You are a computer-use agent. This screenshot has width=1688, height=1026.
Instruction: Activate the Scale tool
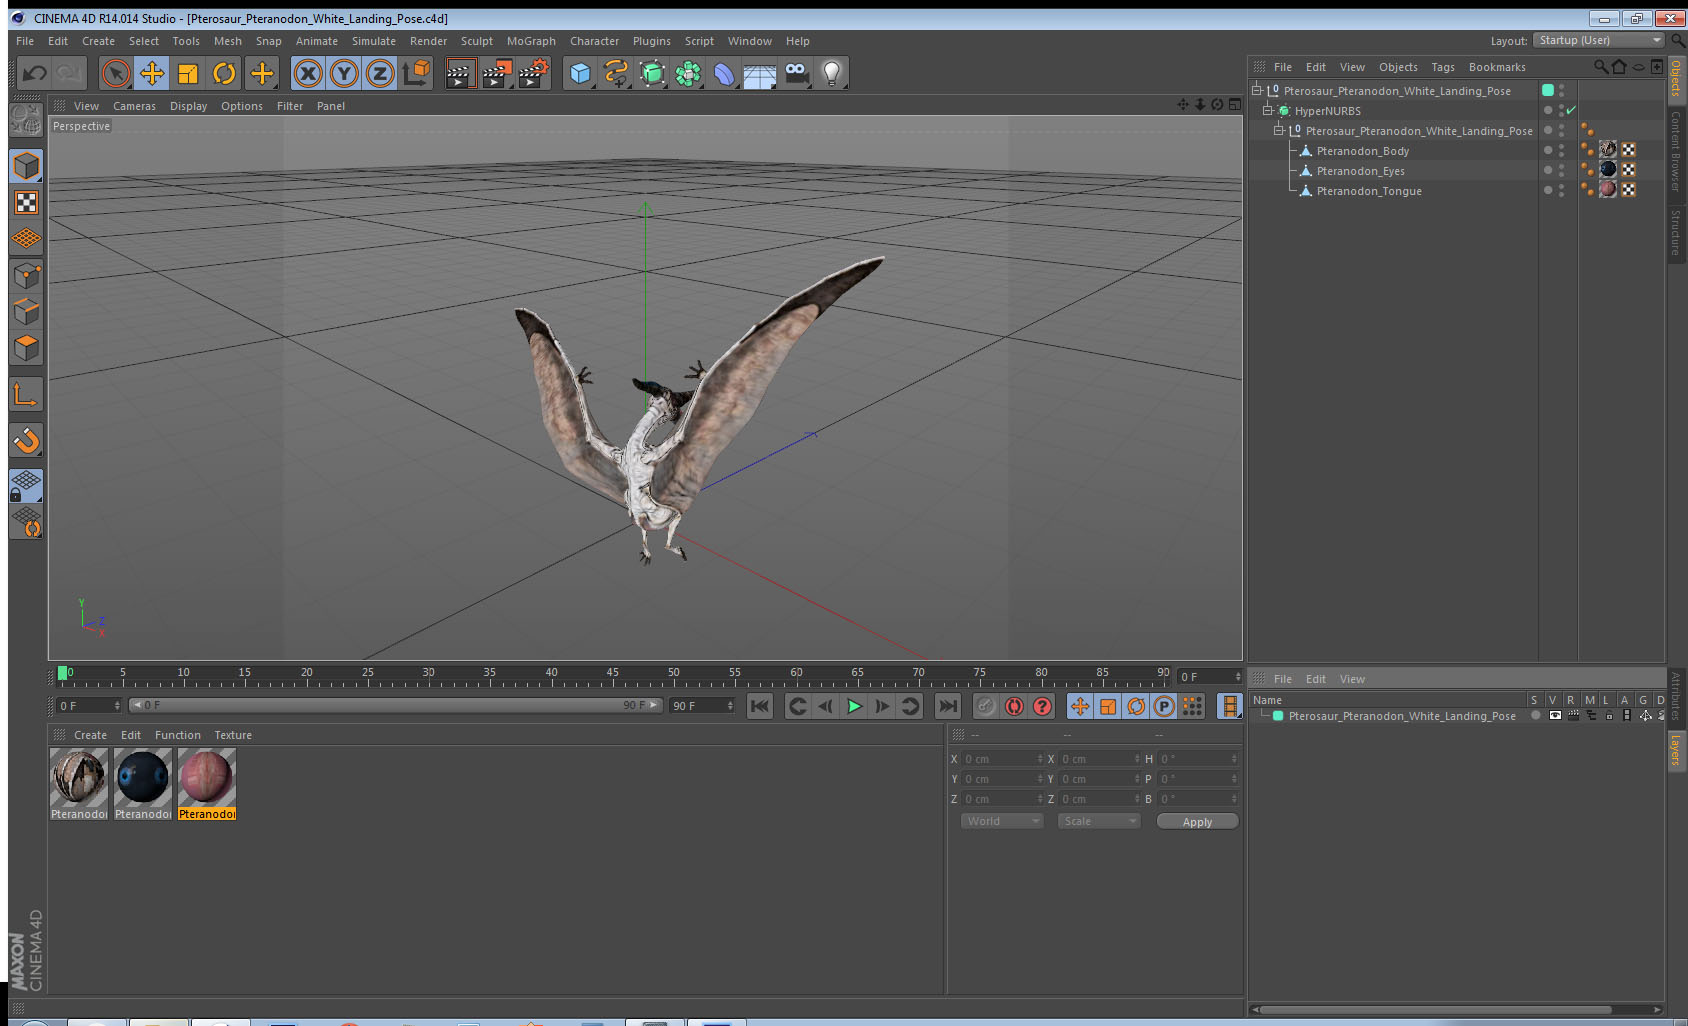(x=188, y=73)
